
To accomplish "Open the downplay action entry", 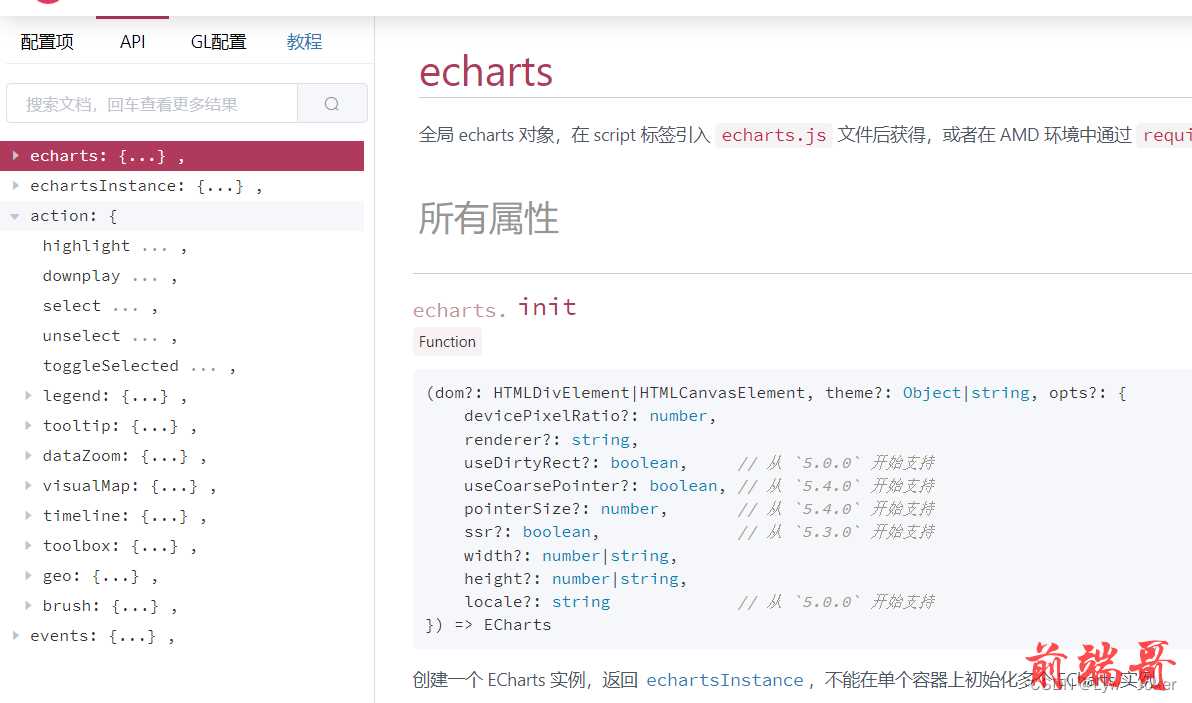I will pyautogui.click(x=109, y=276).
